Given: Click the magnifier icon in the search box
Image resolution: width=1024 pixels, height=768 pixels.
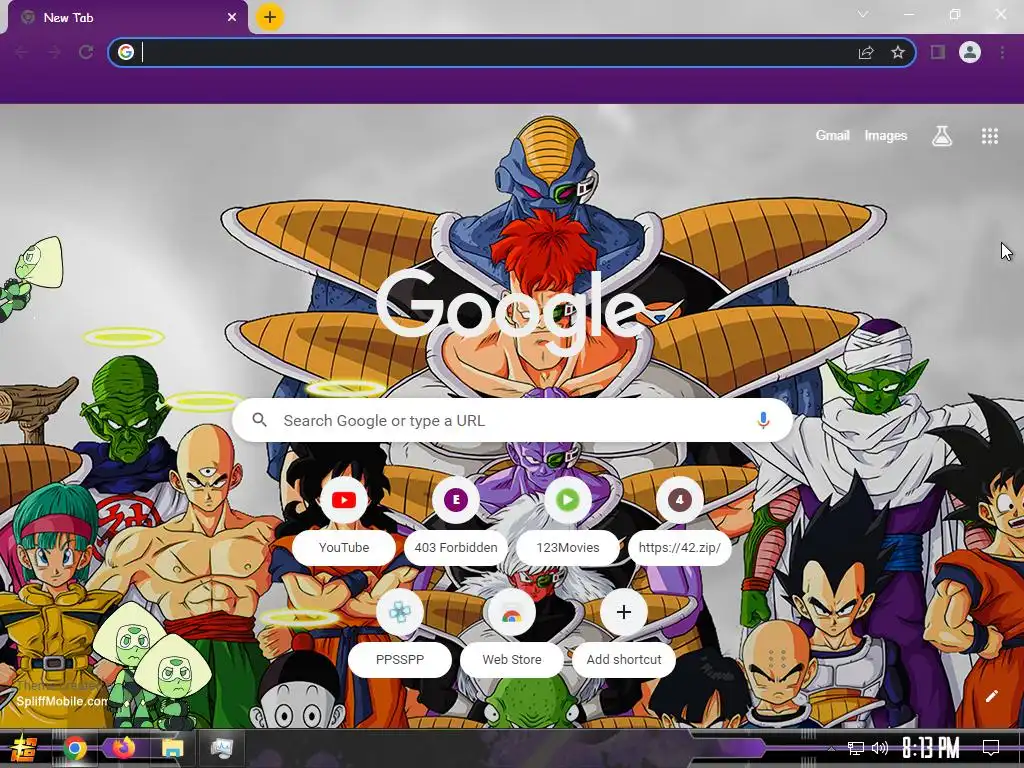Looking at the screenshot, I should (x=260, y=420).
